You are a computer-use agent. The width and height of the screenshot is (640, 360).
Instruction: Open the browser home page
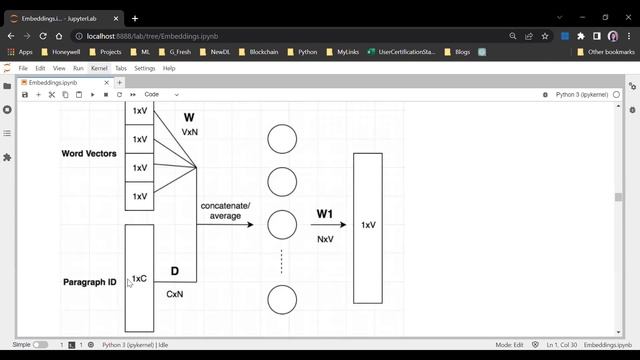pyautogui.click(x=59, y=36)
